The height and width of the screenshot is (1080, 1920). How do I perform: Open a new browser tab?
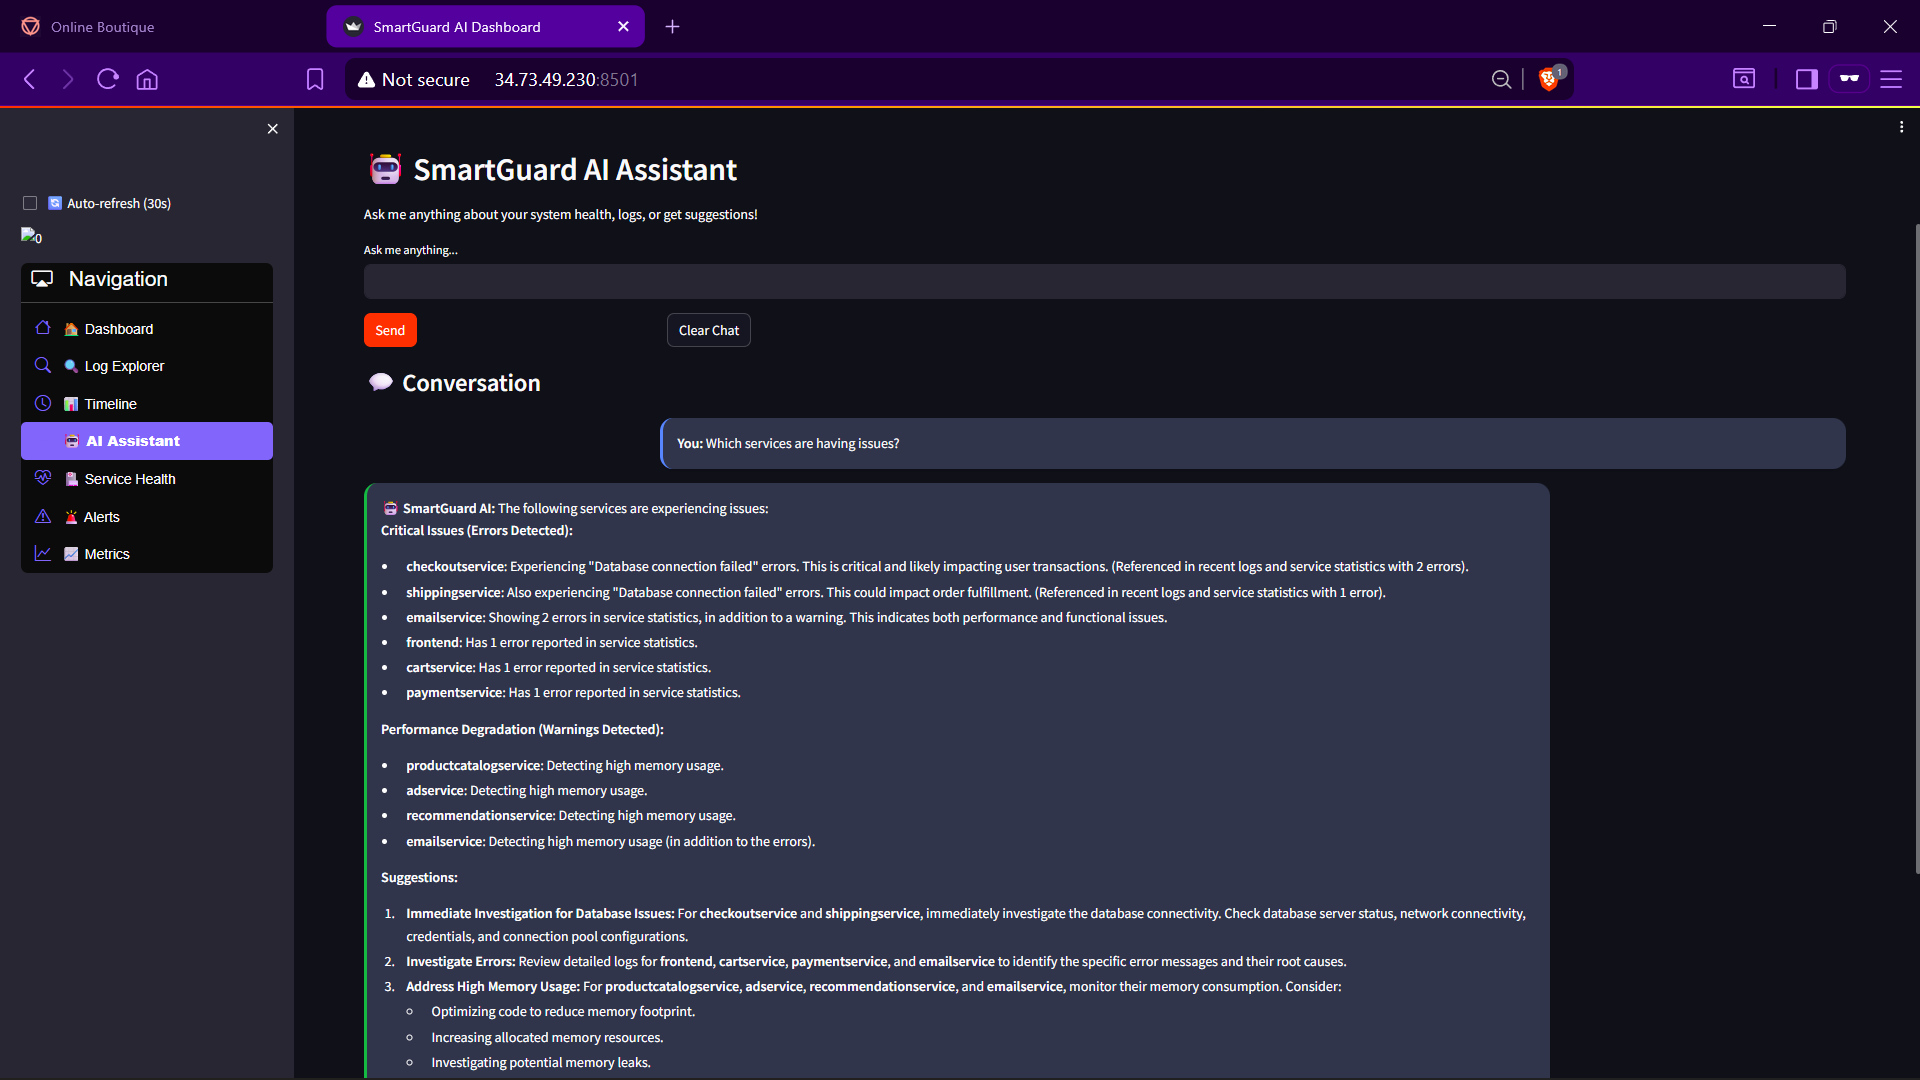672,27
